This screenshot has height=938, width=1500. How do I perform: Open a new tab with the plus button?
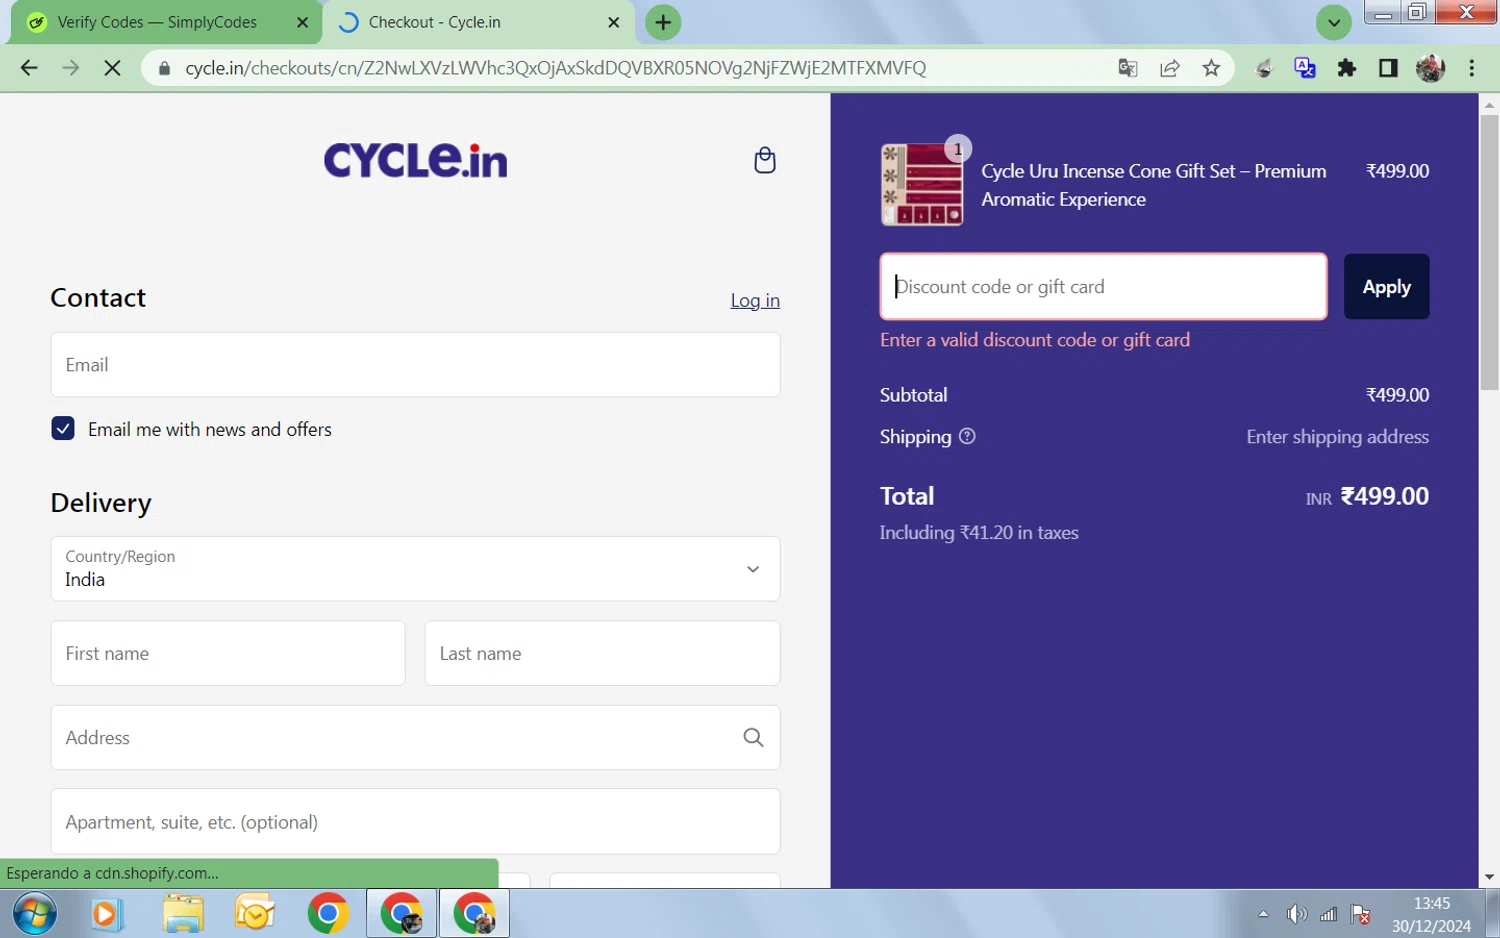click(663, 22)
